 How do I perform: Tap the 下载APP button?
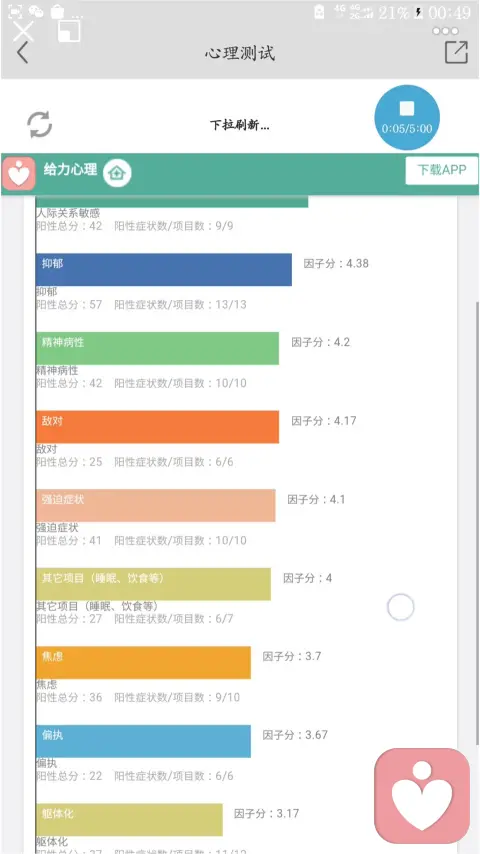pos(442,170)
